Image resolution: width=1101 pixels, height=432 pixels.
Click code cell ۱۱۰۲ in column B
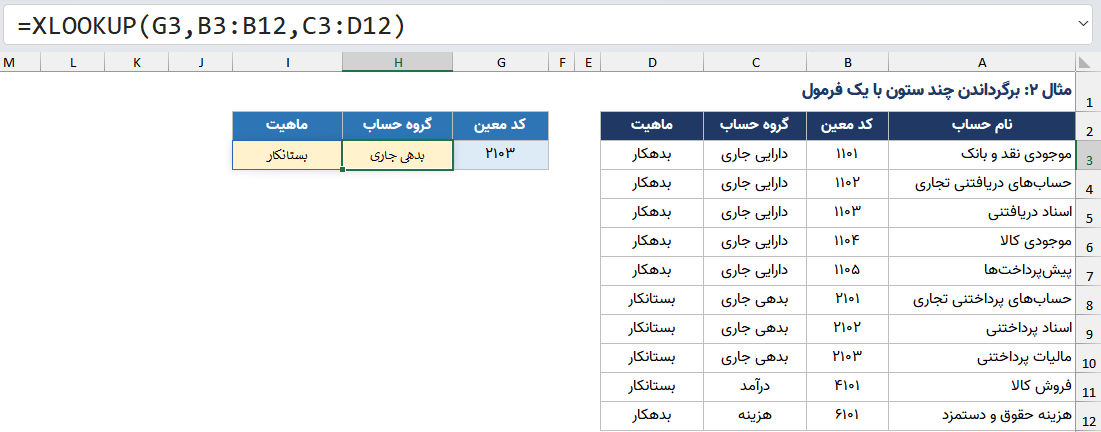848,184
